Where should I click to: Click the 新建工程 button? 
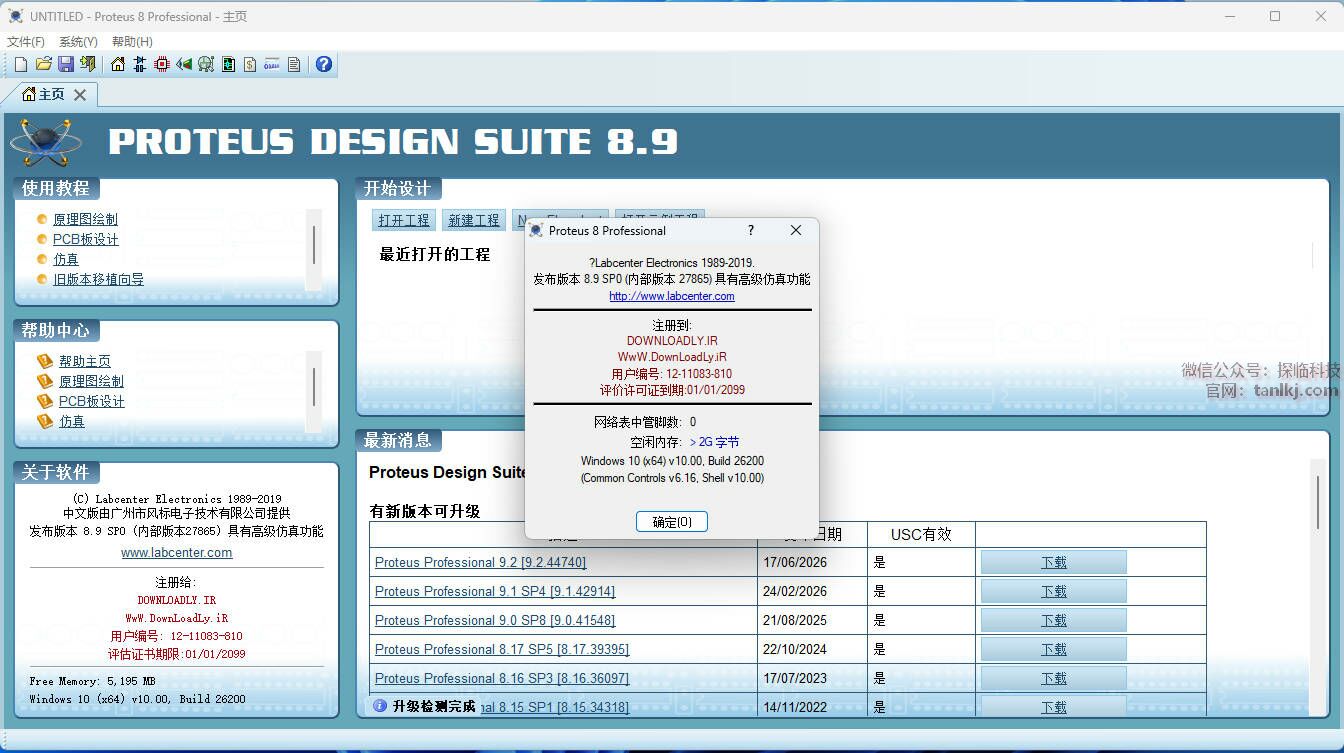click(x=474, y=220)
